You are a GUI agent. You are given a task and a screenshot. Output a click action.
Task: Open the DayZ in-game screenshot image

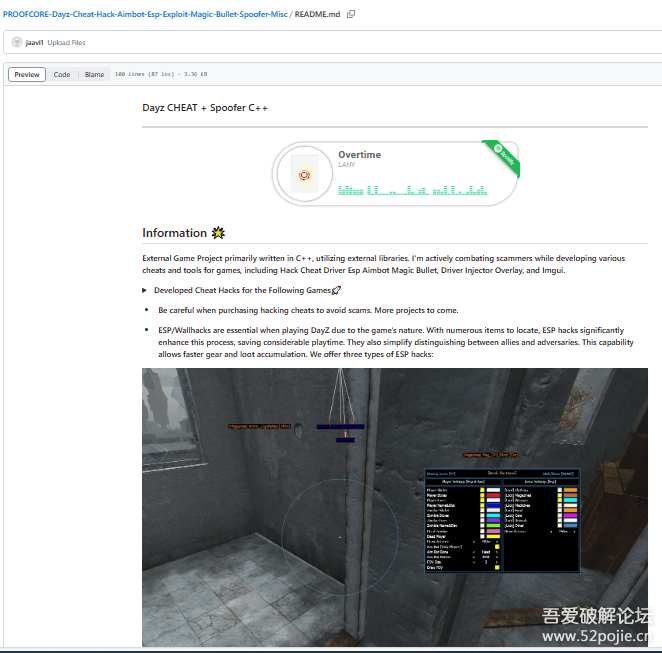coord(395,507)
